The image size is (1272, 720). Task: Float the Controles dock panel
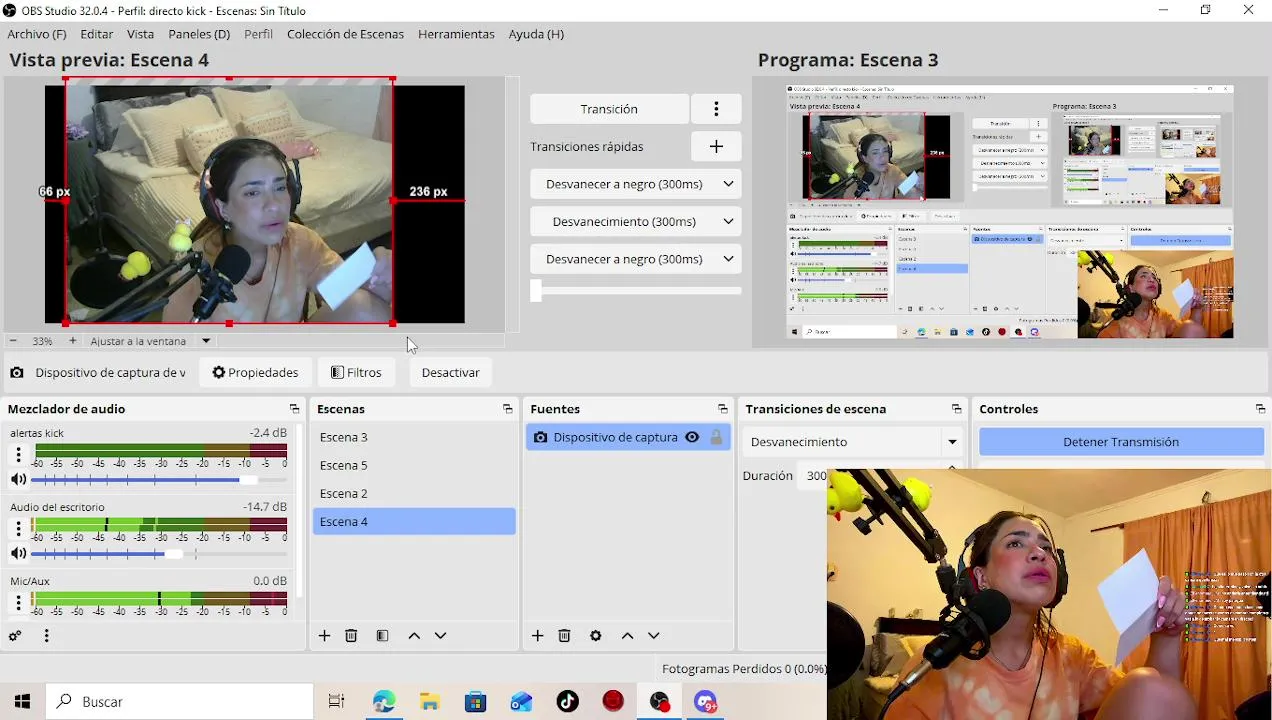tap(1260, 409)
